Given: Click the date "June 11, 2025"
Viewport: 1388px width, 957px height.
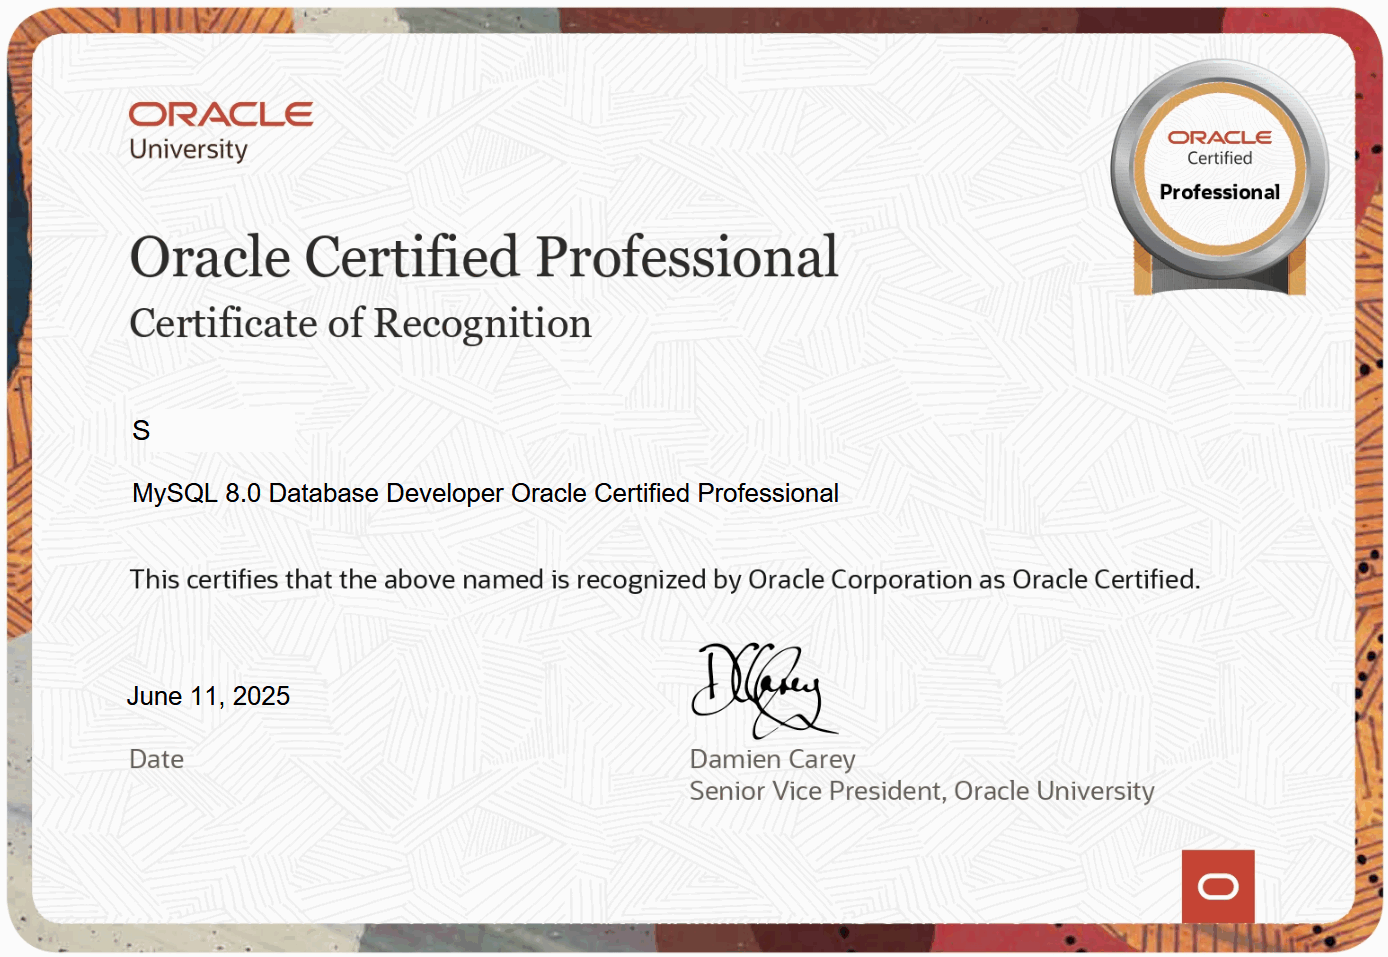Looking at the screenshot, I should 208,696.
